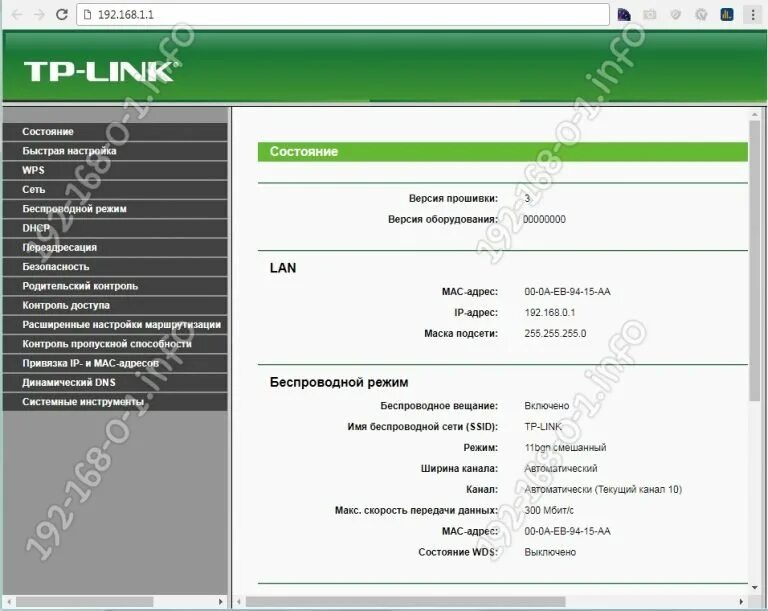Viewport: 768px width, 611px height.
Task: Open Беспроводной режим menu section
Action: 115,209
